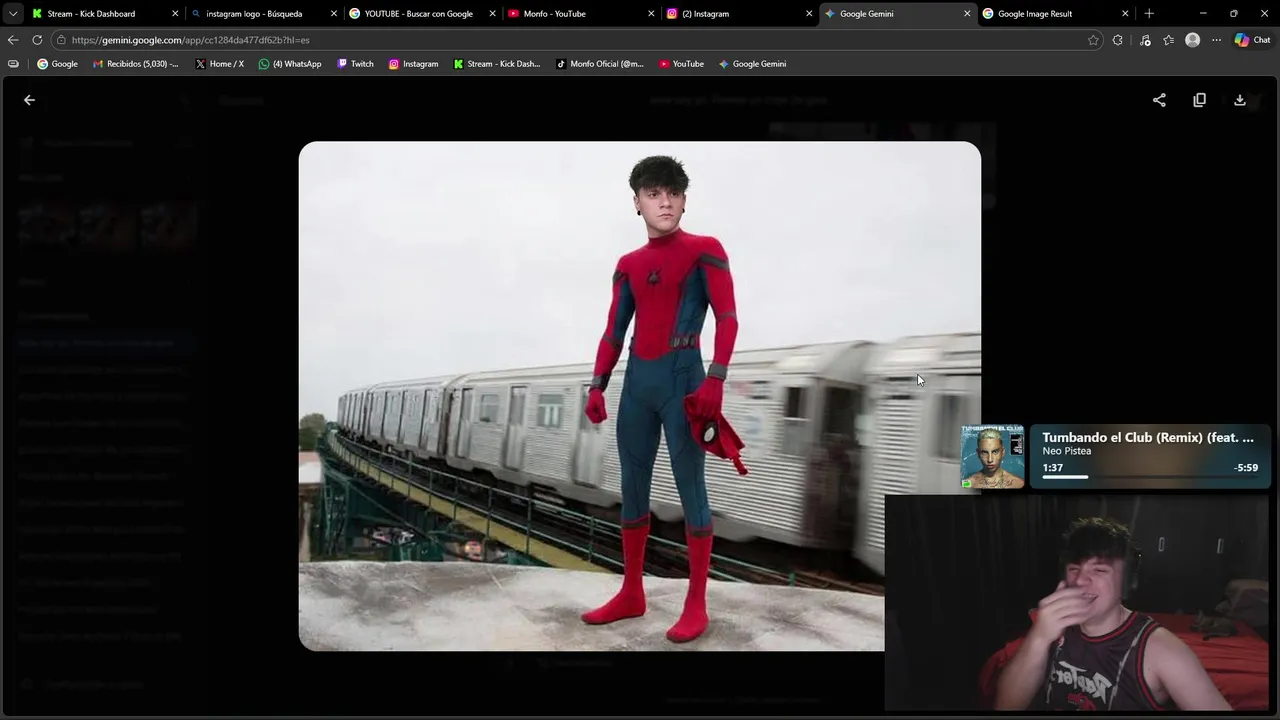The width and height of the screenshot is (1280, 720).
Task: Open Stream - Kick Dash bookmark
Action: click(x=497, y=64)
